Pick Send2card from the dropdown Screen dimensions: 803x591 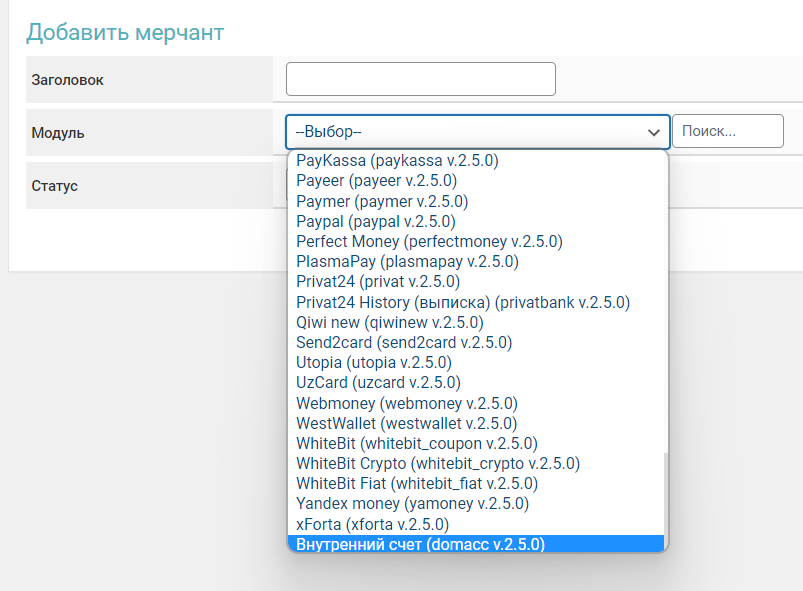[x=404, y=342]
